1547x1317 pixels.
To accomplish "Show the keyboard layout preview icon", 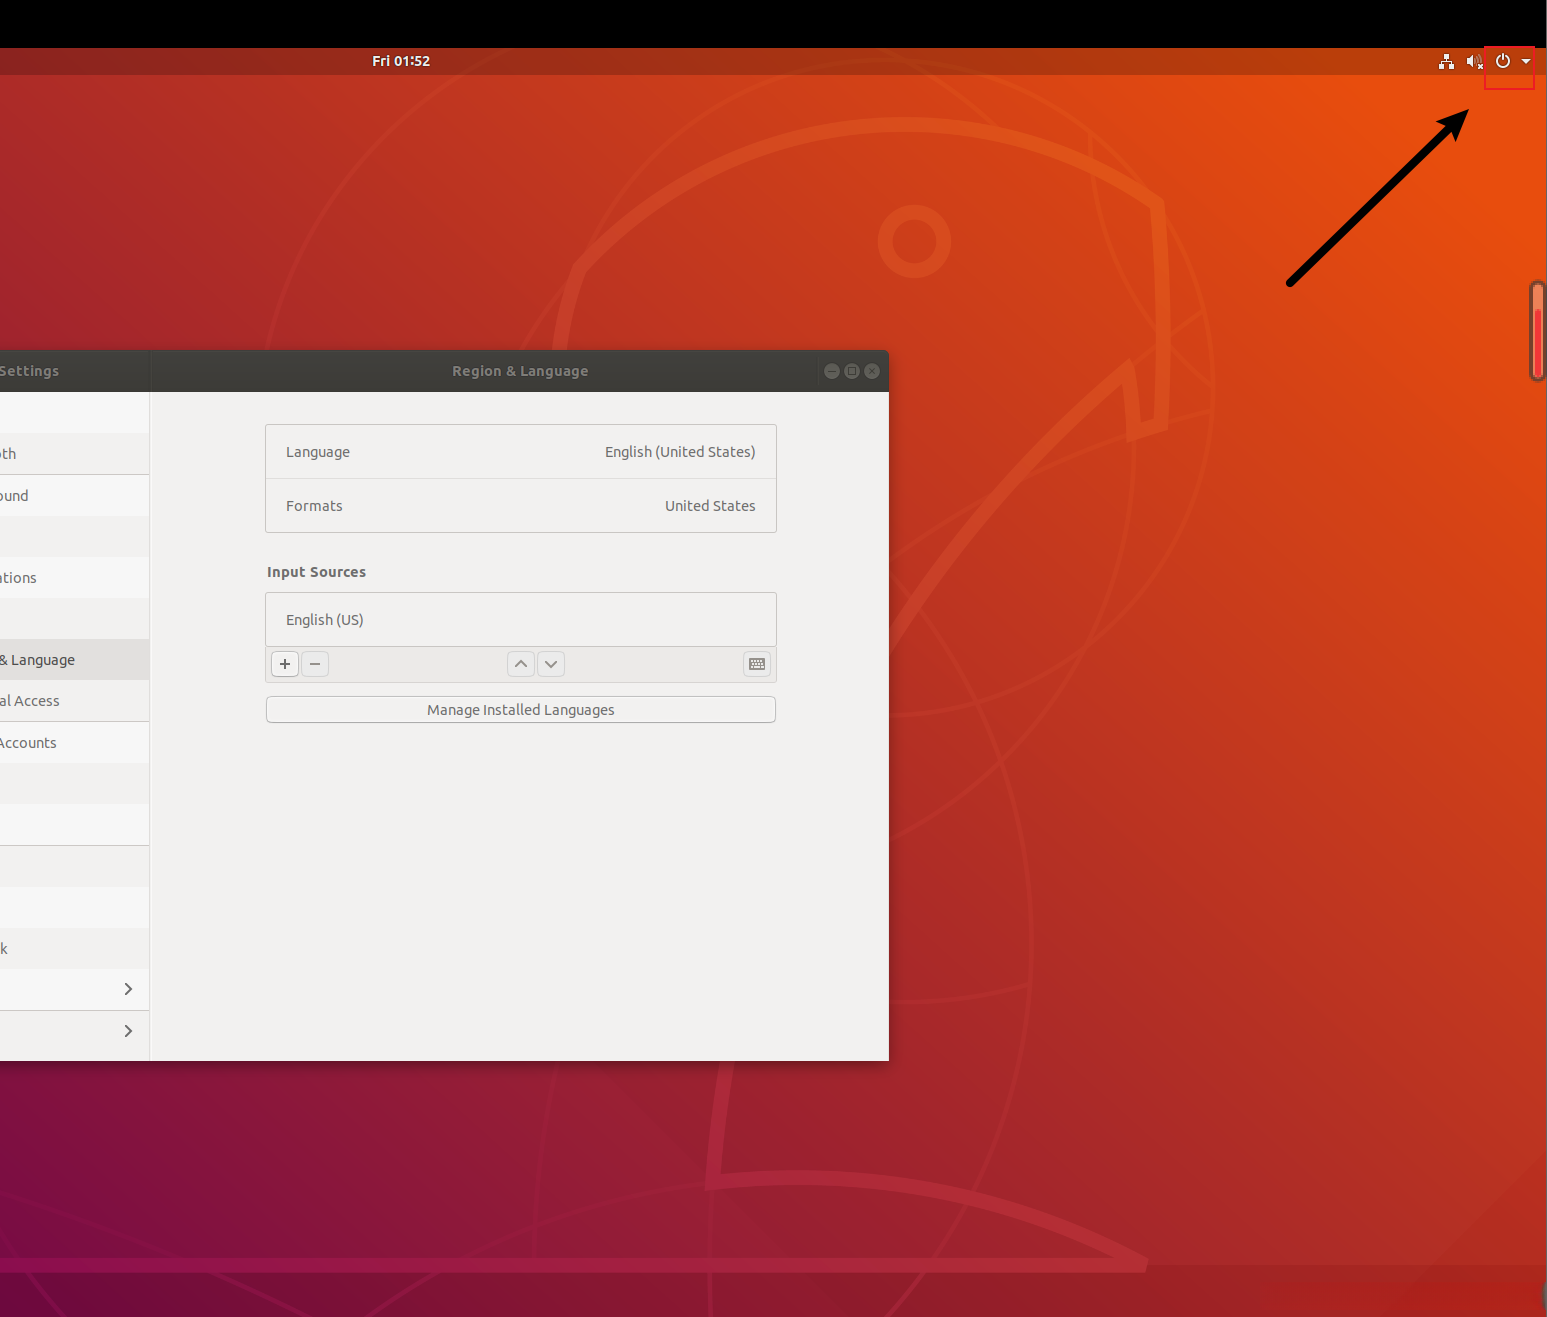I will coord(757,664).
